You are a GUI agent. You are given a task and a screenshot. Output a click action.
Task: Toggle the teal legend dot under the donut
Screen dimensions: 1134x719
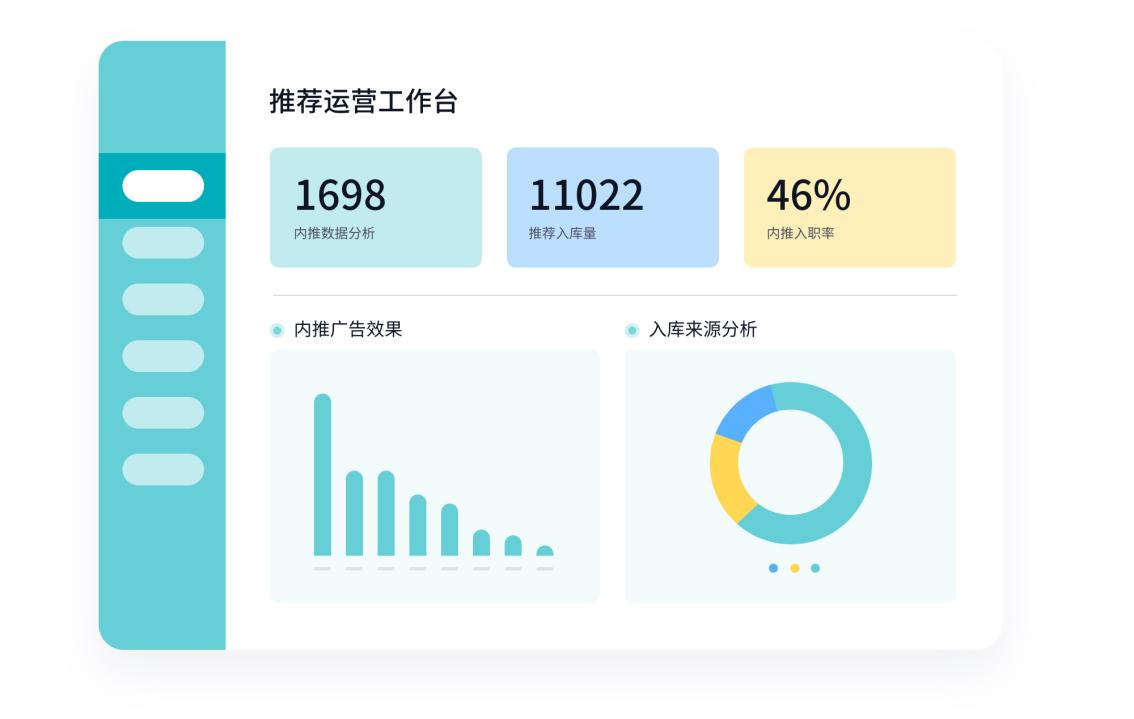click(815, 568)
